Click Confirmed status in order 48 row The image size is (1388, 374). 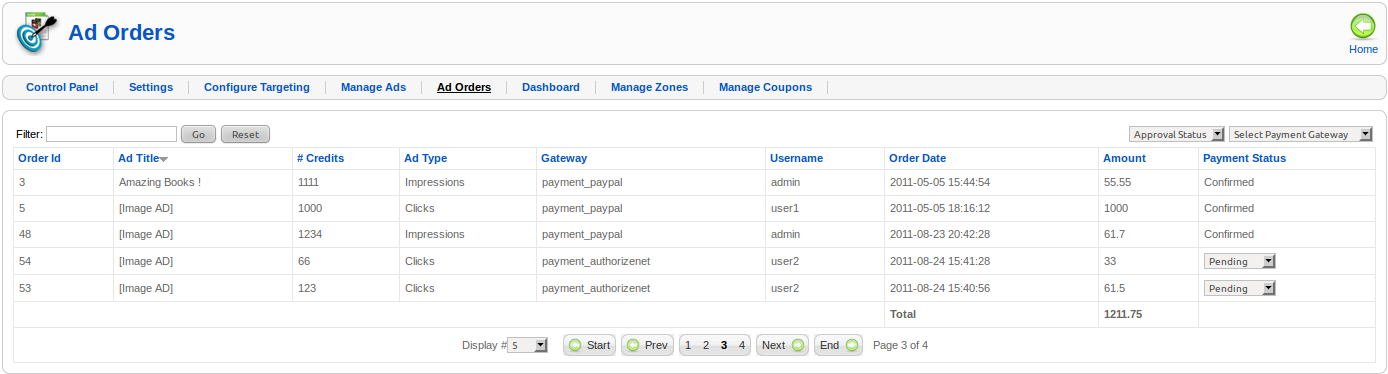click(x=1229, y=234)
